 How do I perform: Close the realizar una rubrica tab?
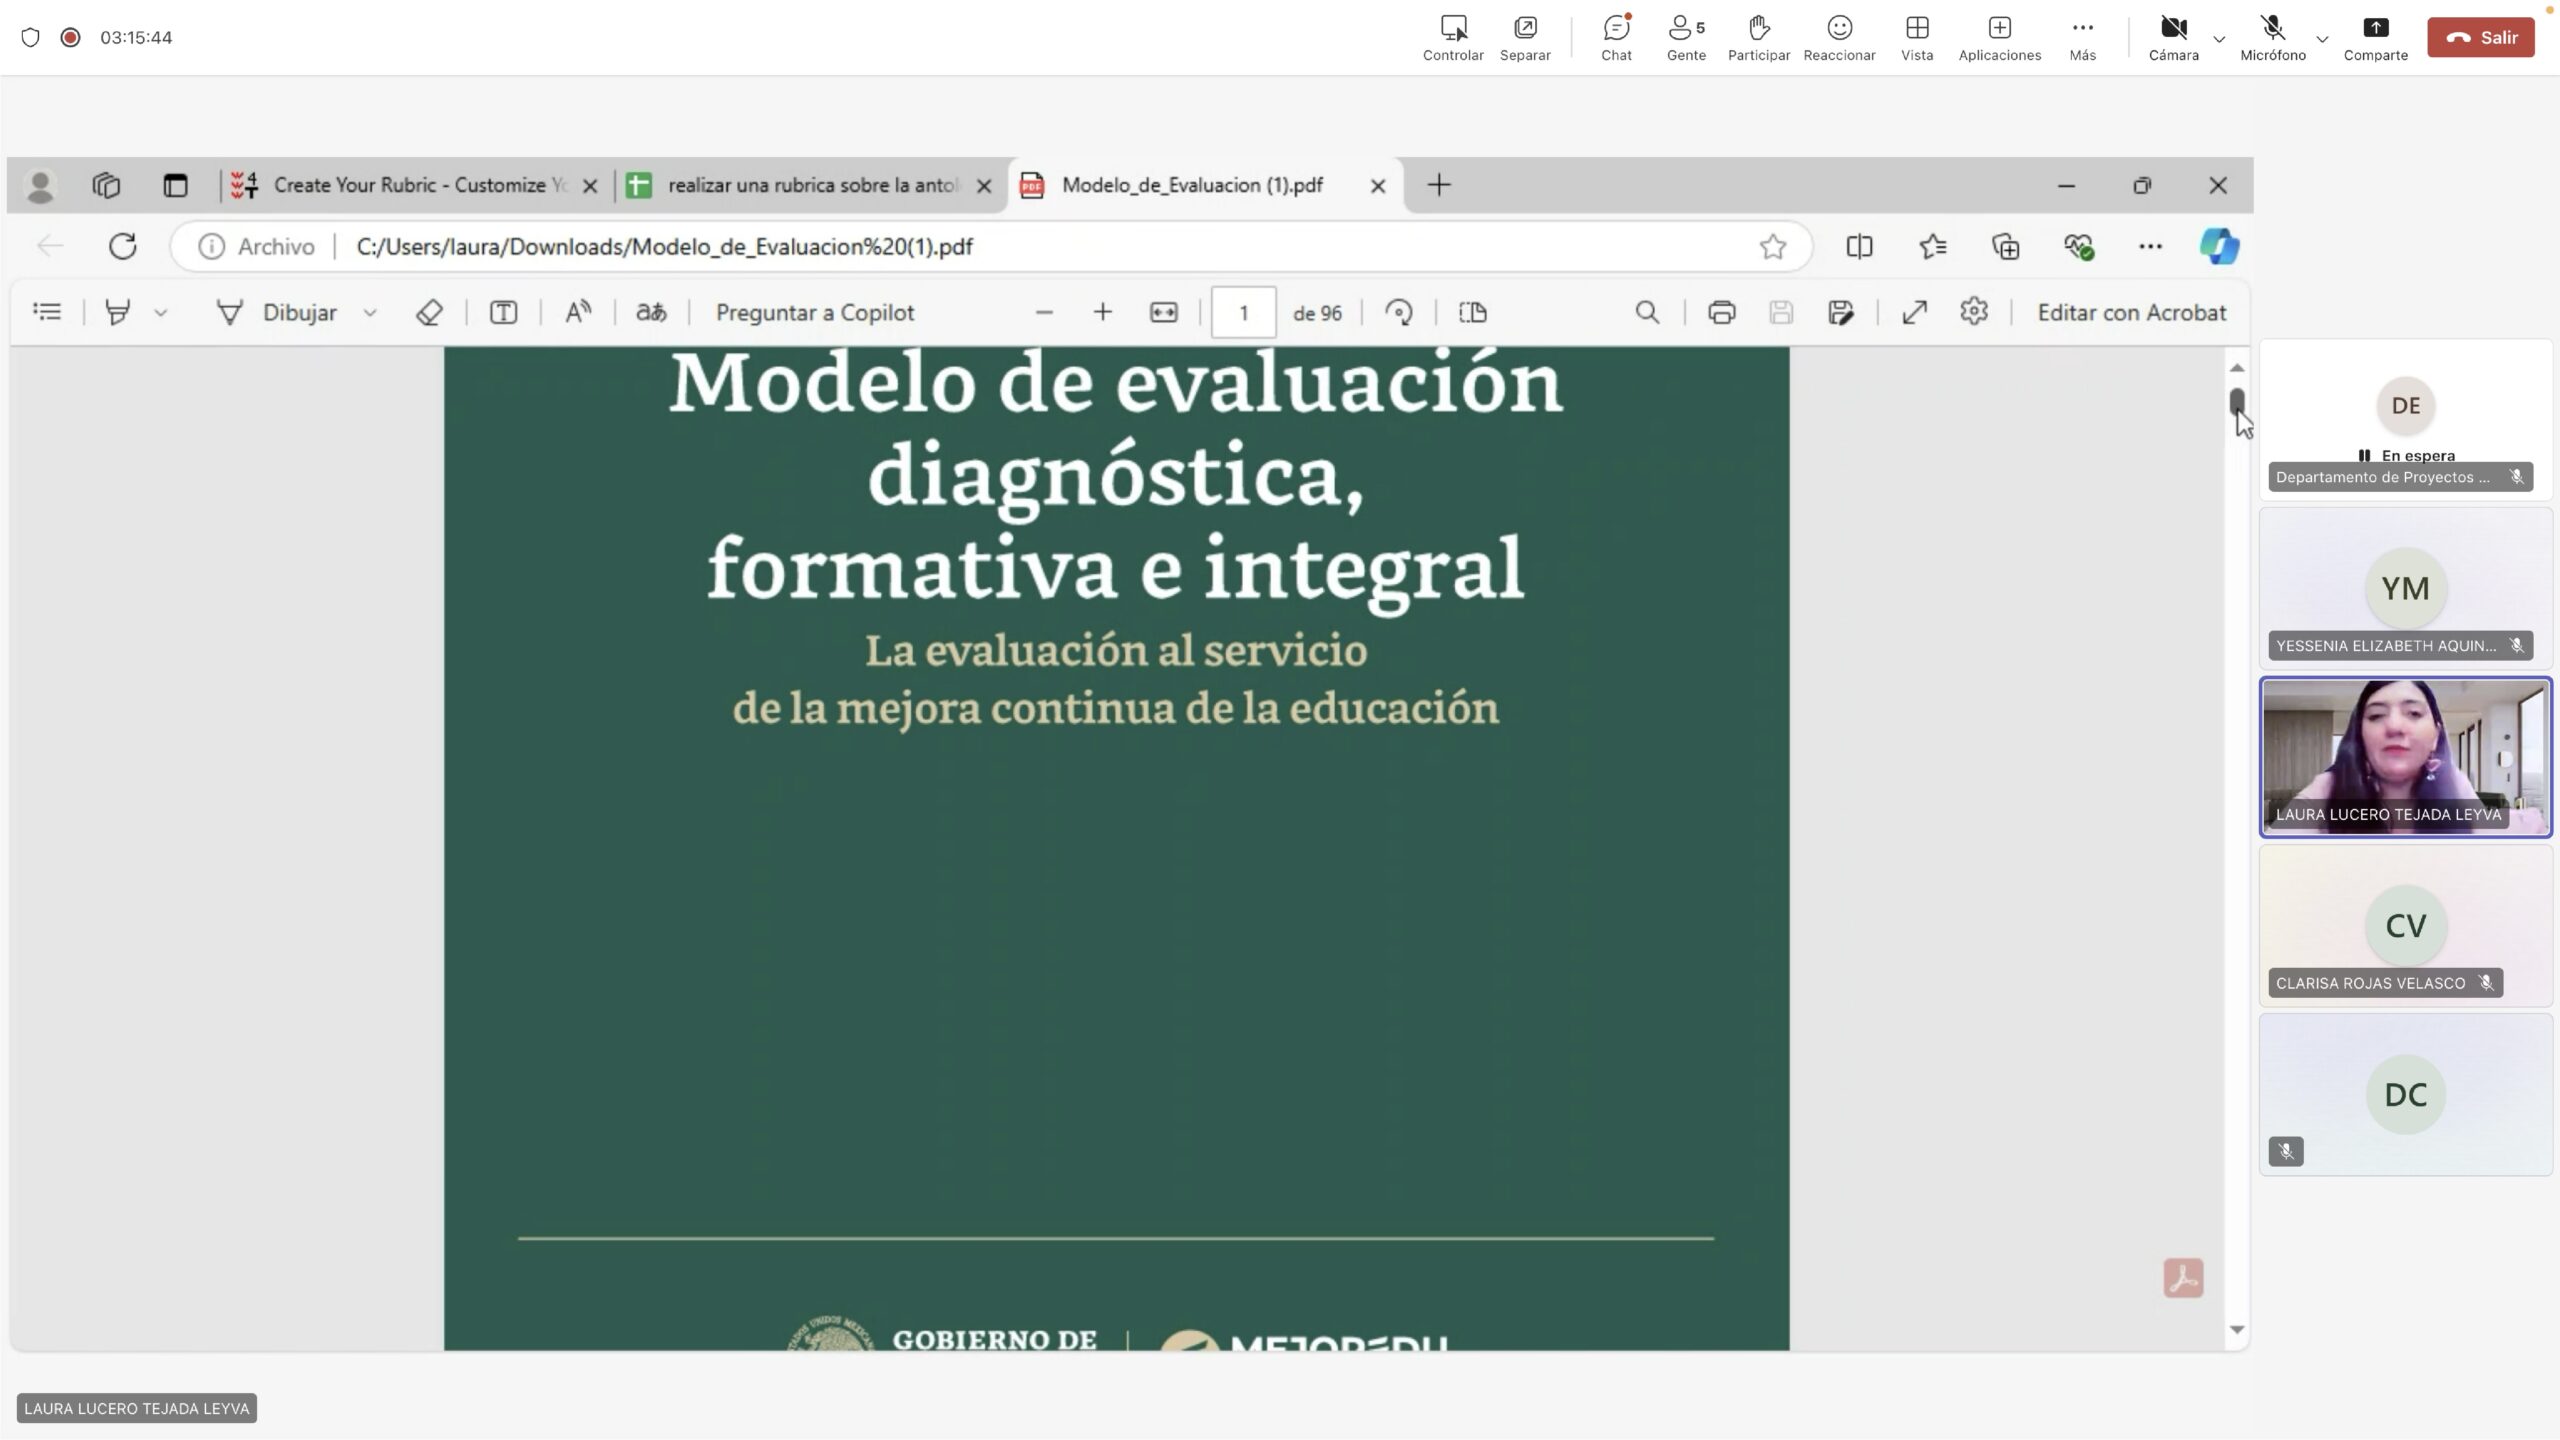click(984, 186)
